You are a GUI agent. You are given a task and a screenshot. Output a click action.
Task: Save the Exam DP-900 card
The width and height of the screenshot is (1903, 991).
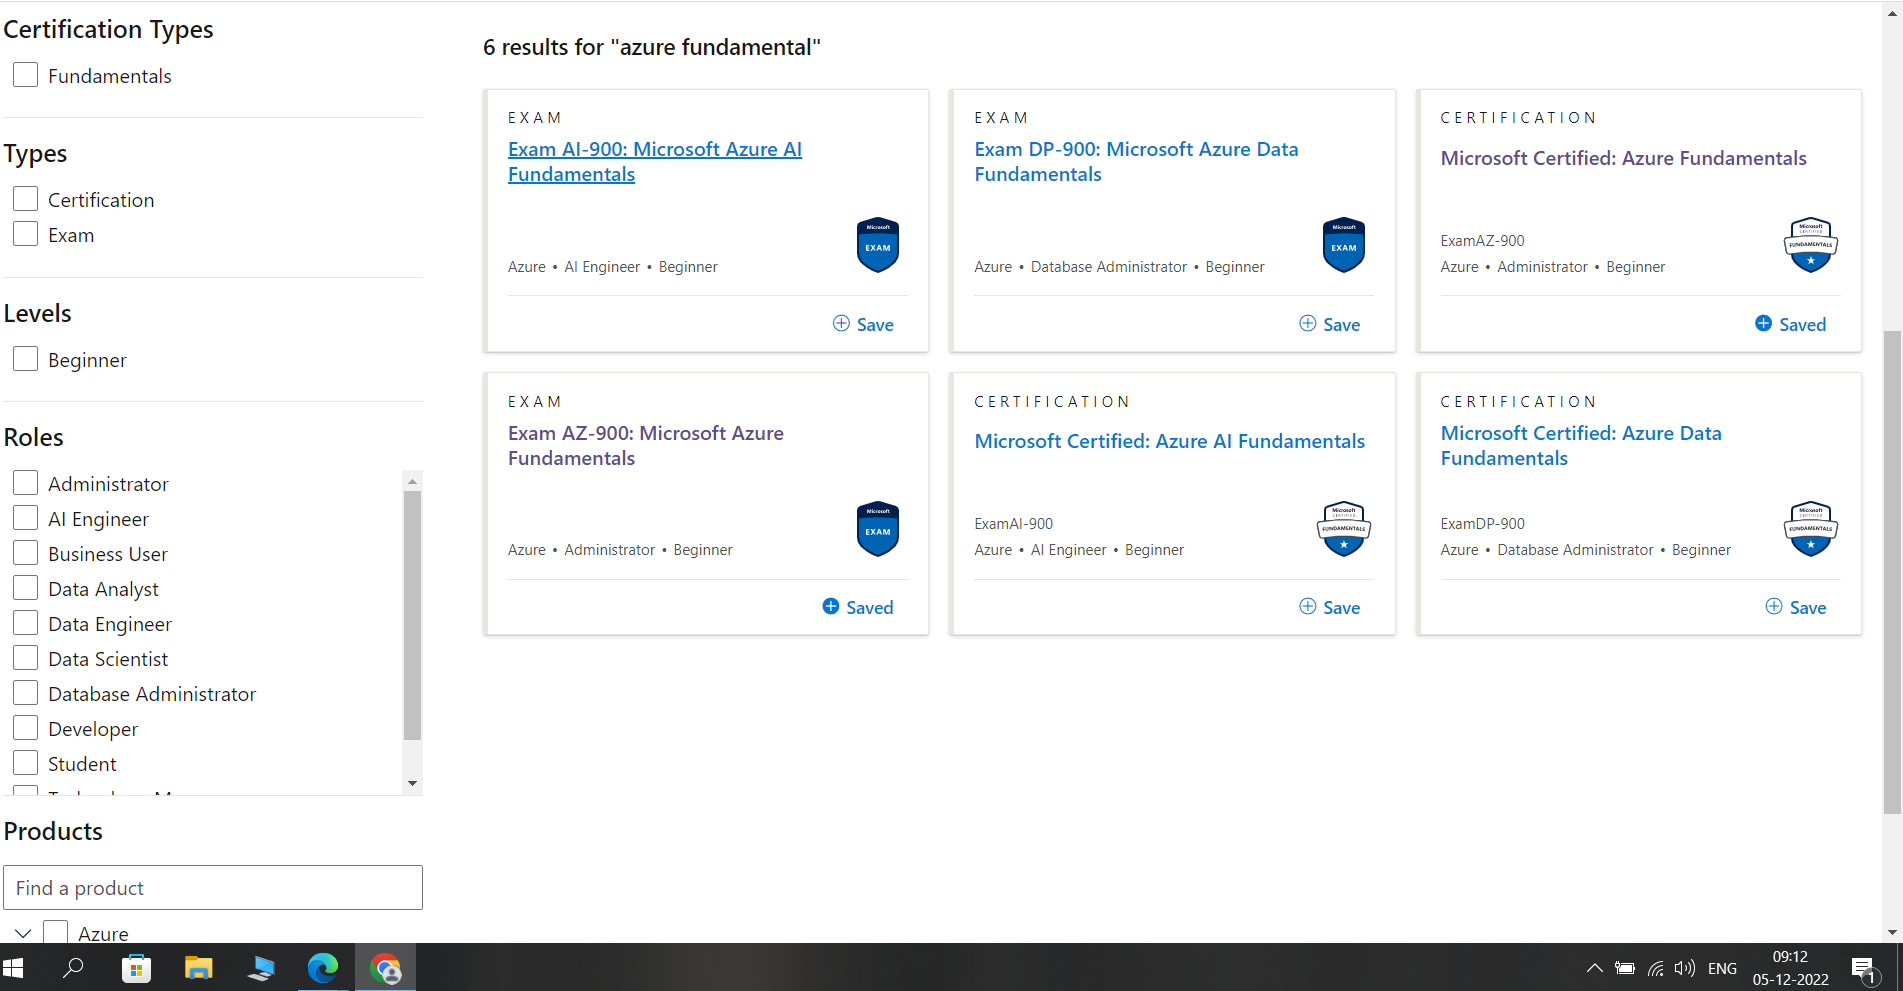pyautogui.click(x=1329, y=324)
